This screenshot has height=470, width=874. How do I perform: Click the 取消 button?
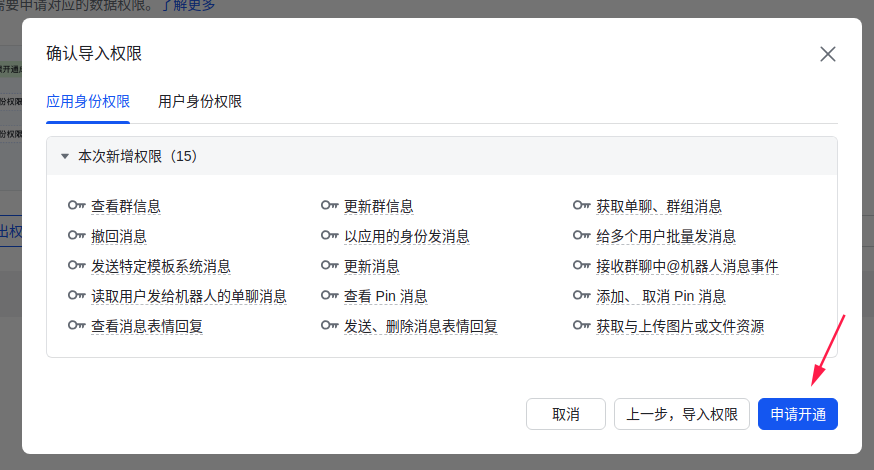[566, 414]
